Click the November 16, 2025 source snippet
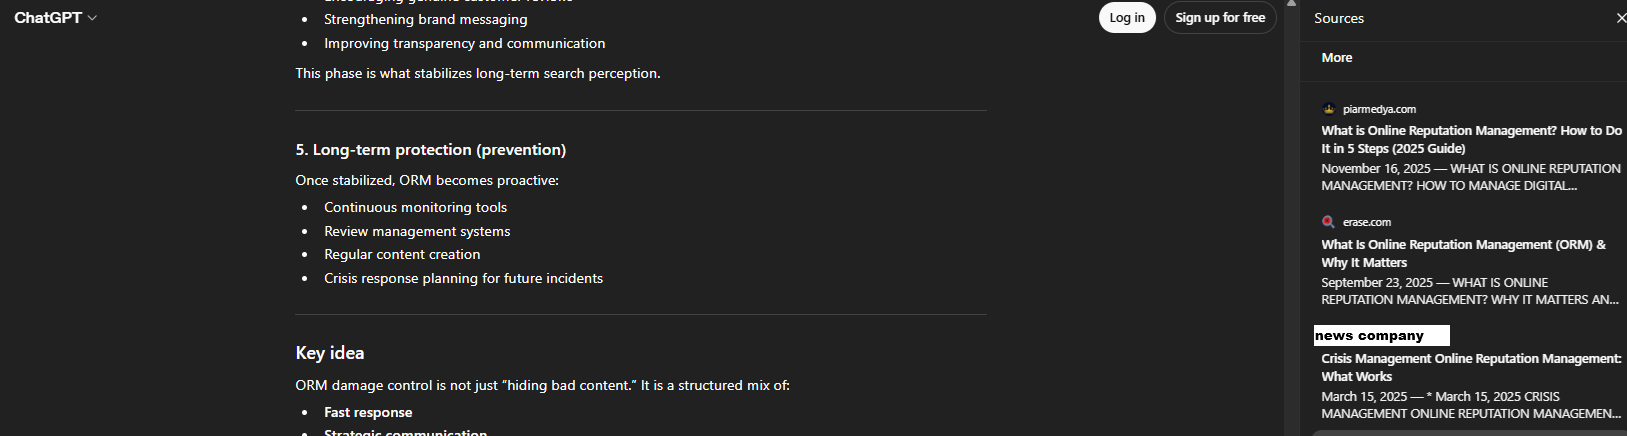 coord(1470,177)
